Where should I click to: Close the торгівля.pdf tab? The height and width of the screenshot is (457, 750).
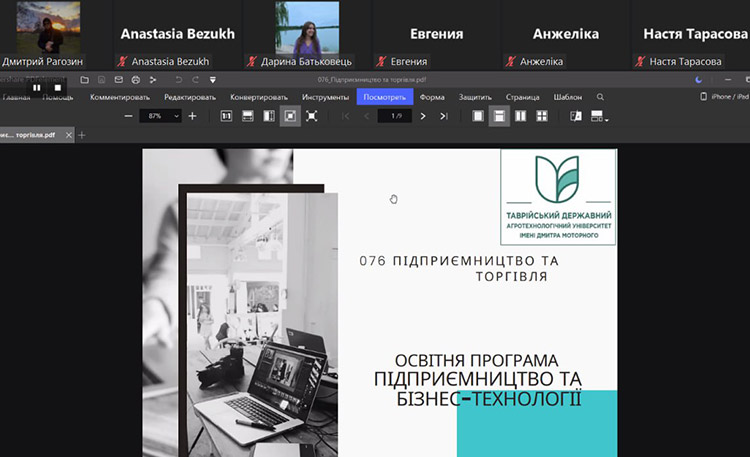tap(69, 135)
